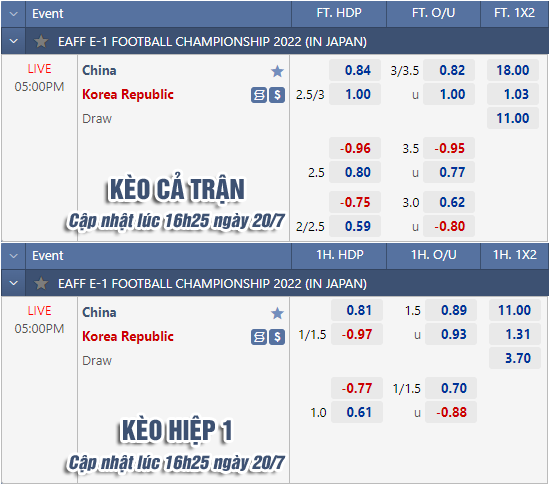Select the full-time China win odds 18.00

pos(513,70)
